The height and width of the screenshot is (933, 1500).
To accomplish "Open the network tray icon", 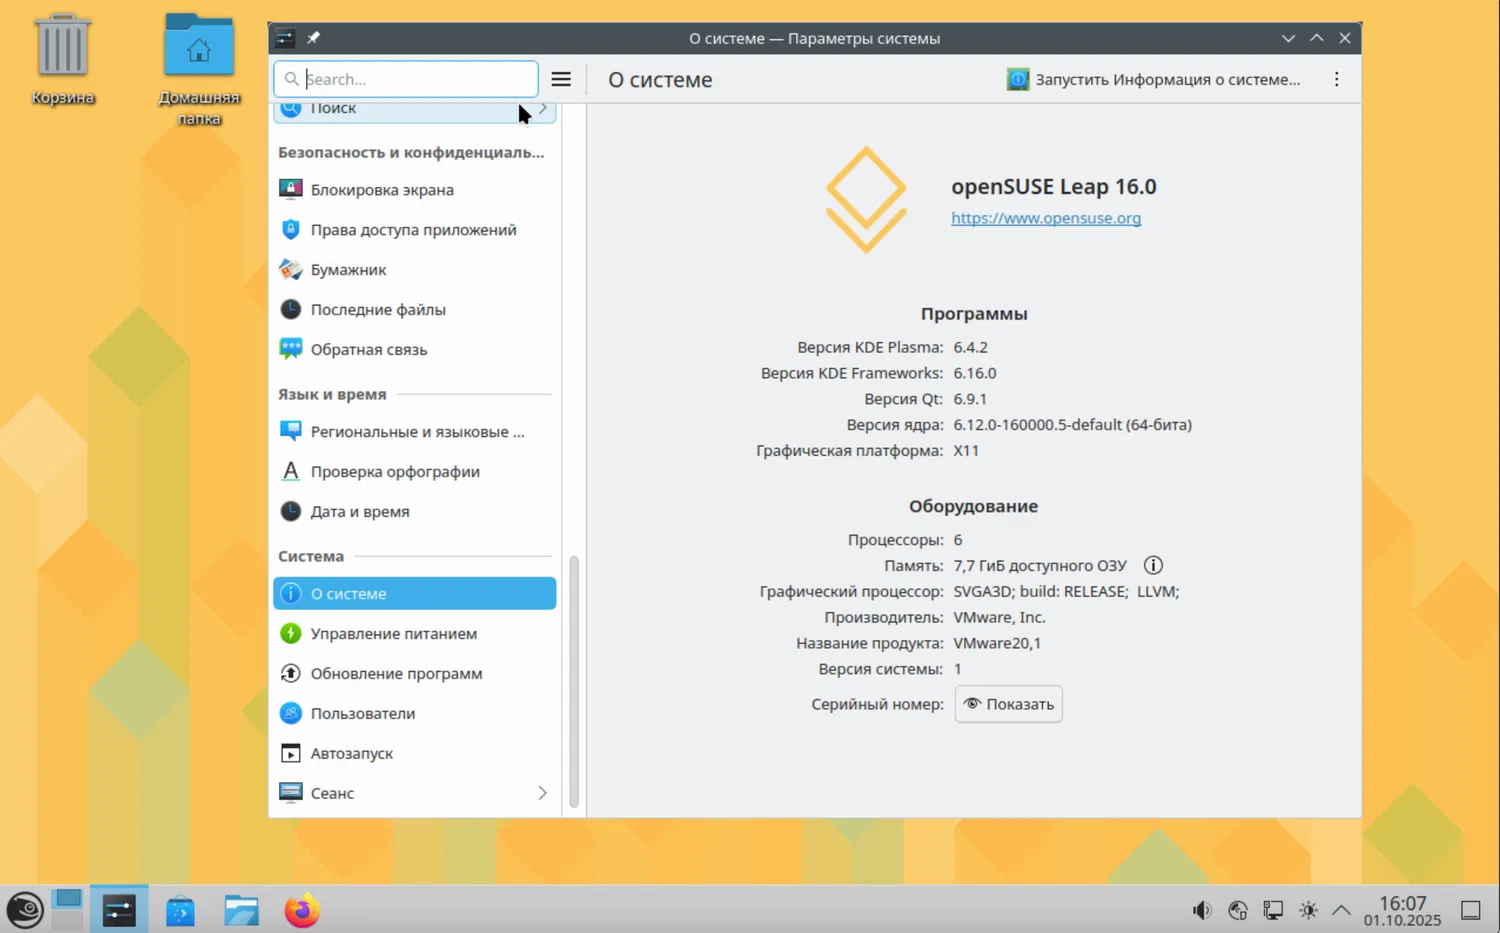I will [1238, 910].
